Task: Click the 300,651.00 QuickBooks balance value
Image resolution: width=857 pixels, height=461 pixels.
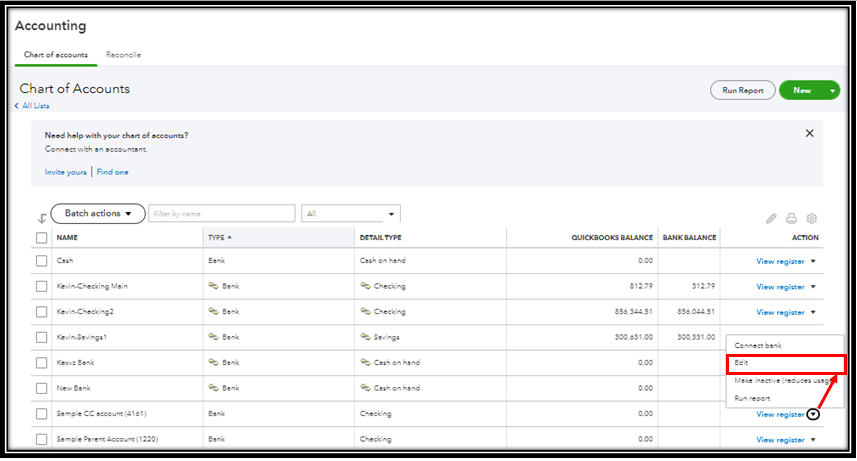Action: coord(633,337)
